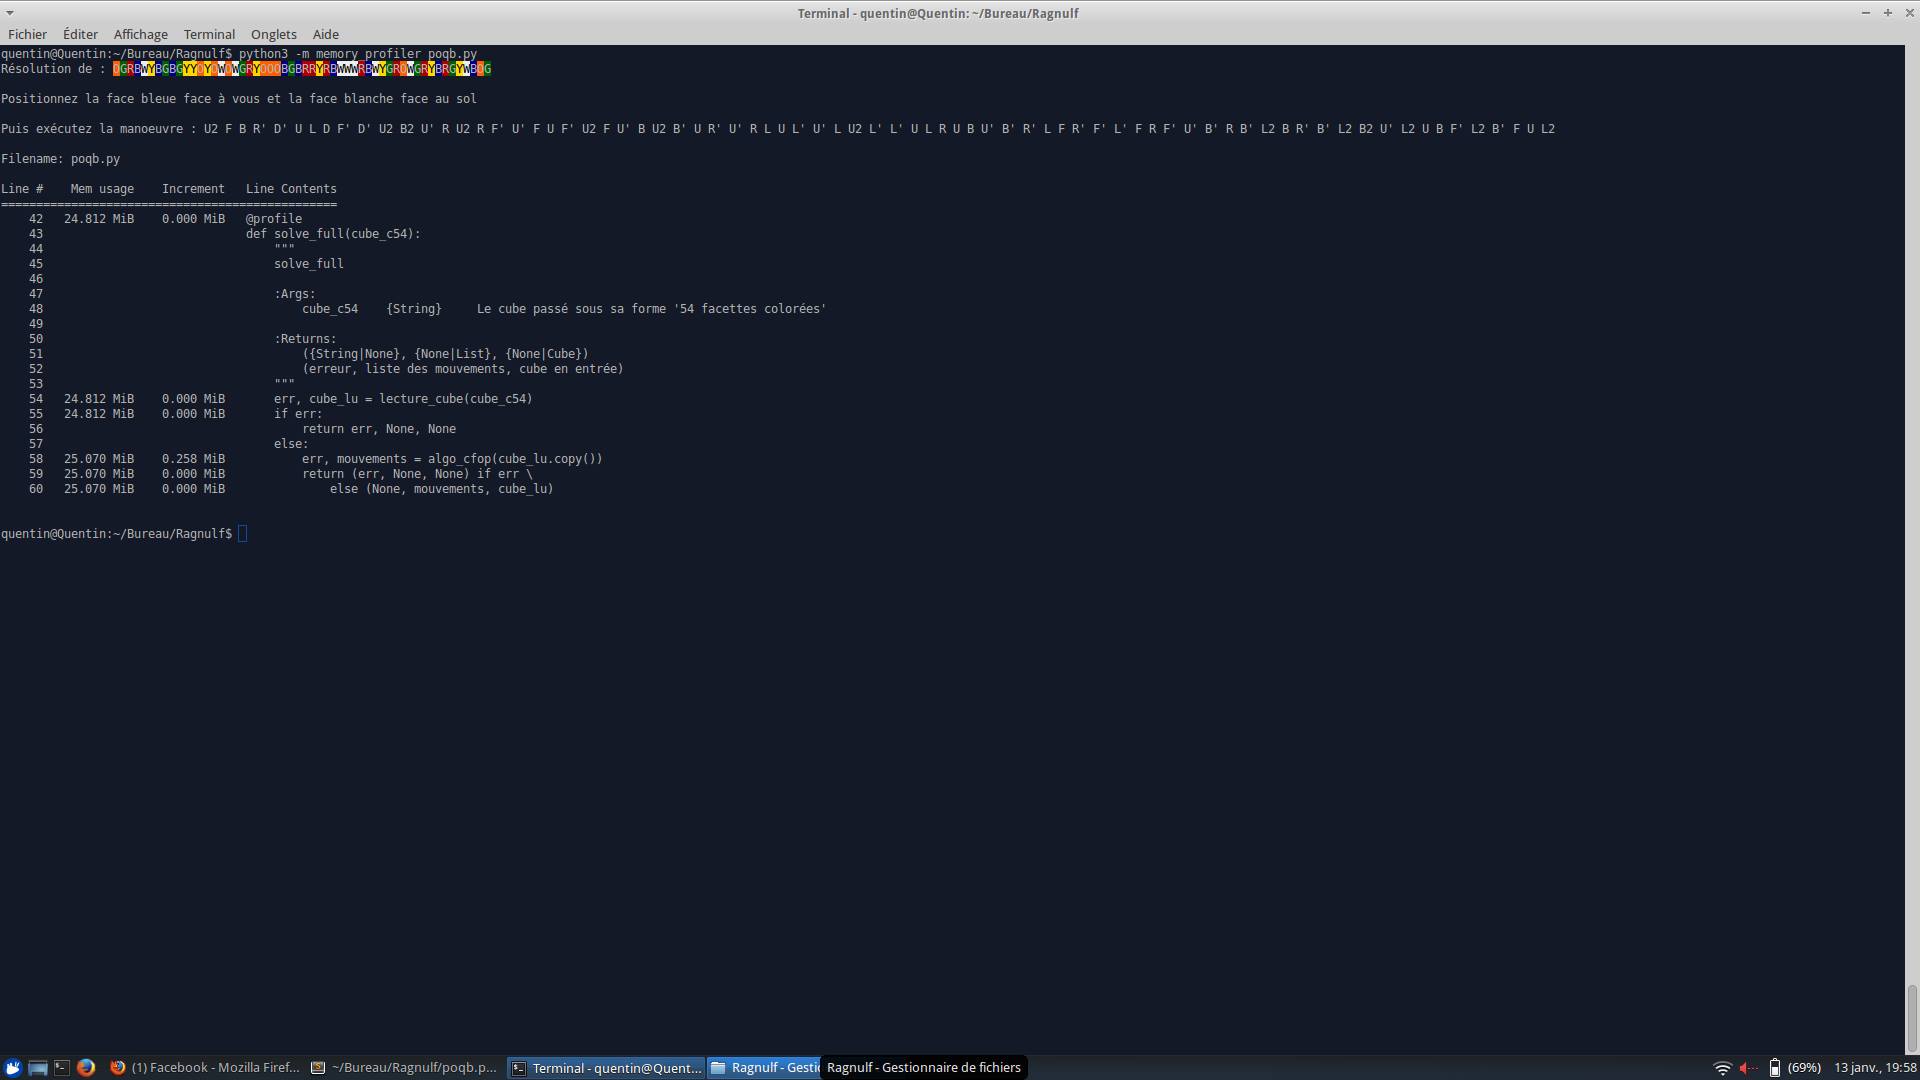Image resolution: width=1920 pixels, height=1080 pixels.
Task: Click the muted volume icon
Action: (1748, 1067)
